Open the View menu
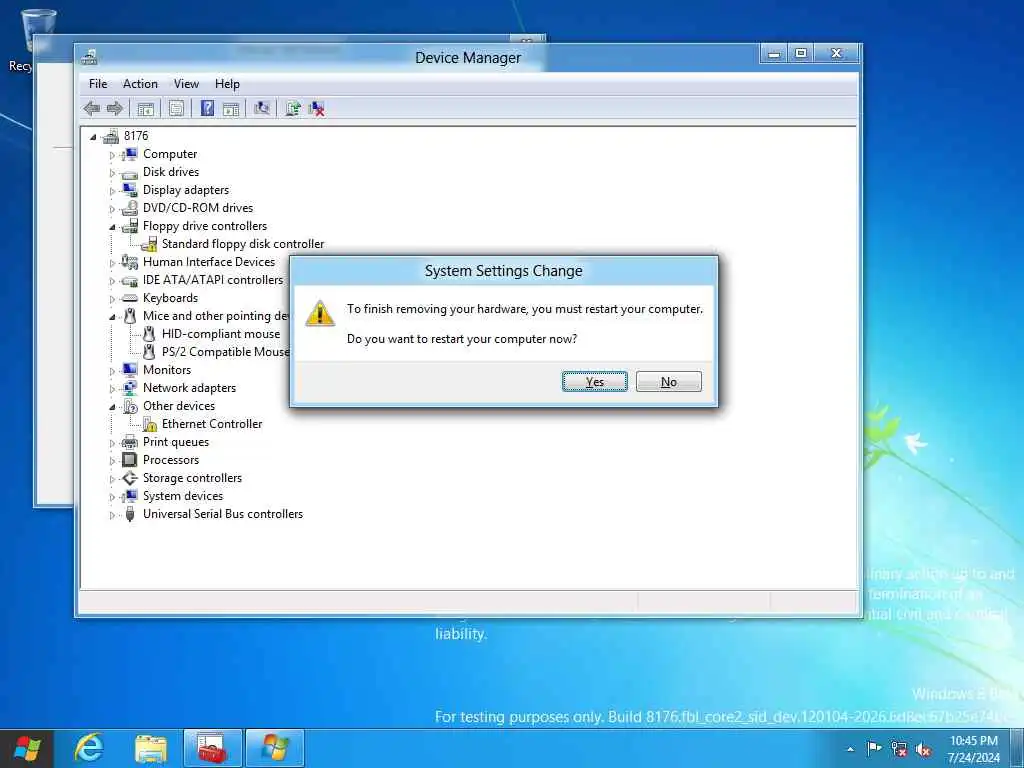The width and height of the screenshot is (1024, 768). (x=186, y=84)
